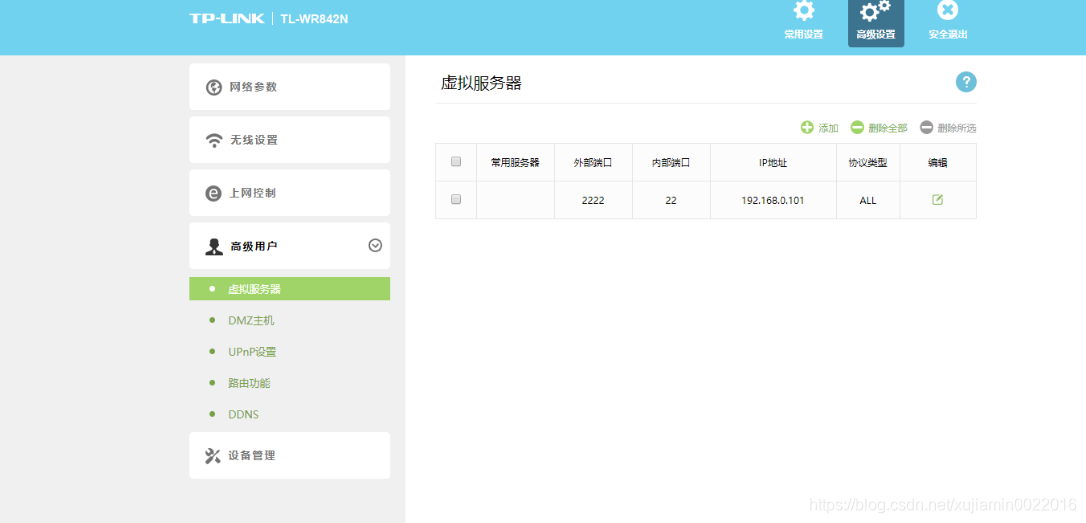This screenshot has width=1086, height=523.
Task: Click the 网络参数 globe icon
Action: tap(214, 87)
